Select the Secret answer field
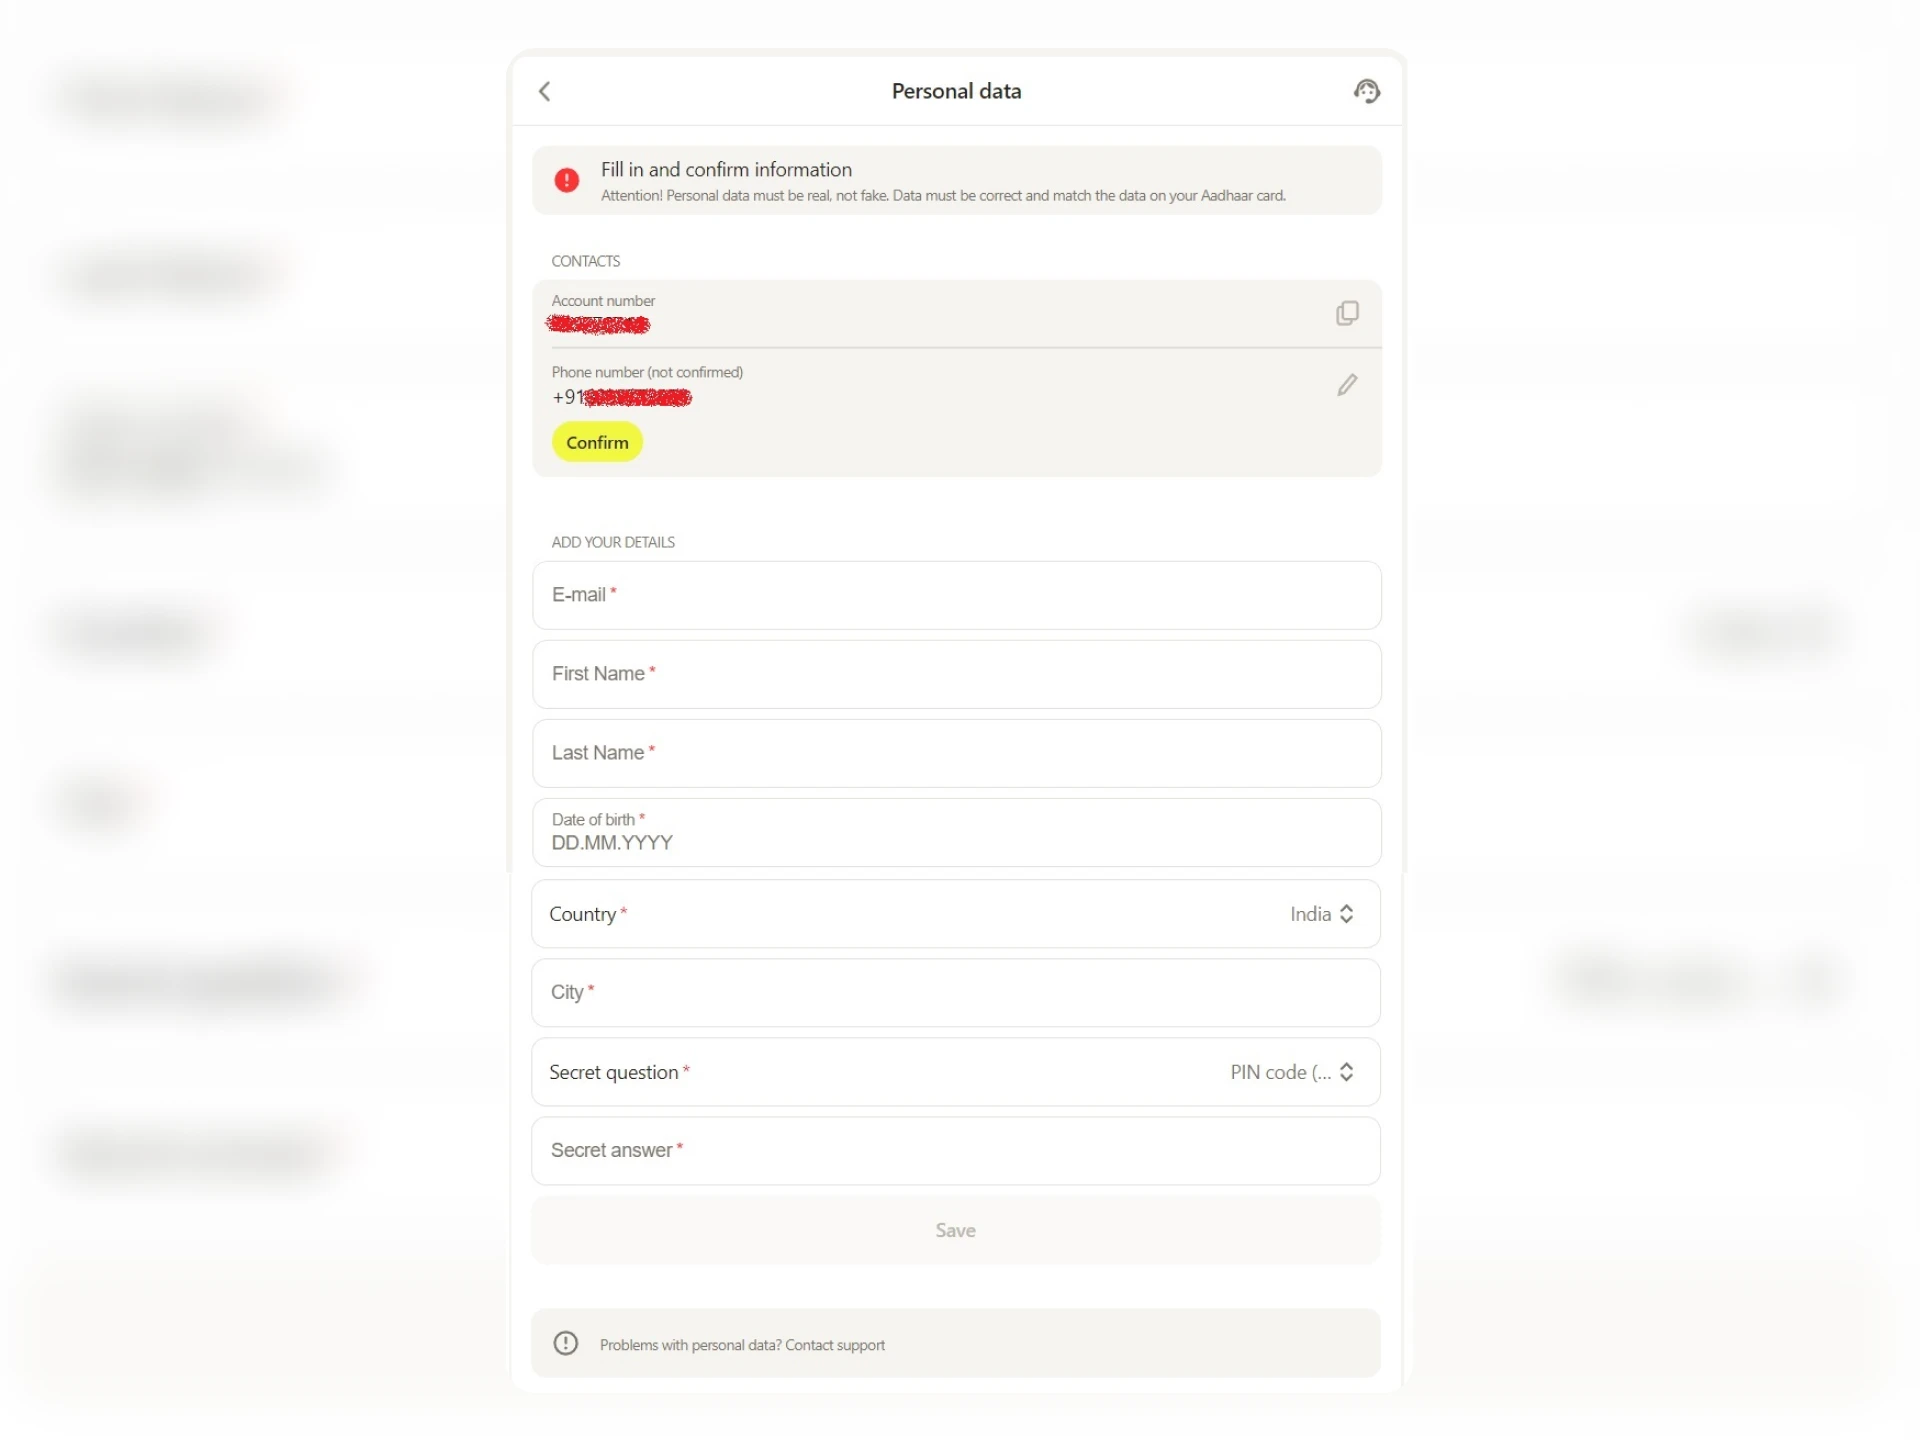The image size is (1920, 1440). [x=956, y=1151]
